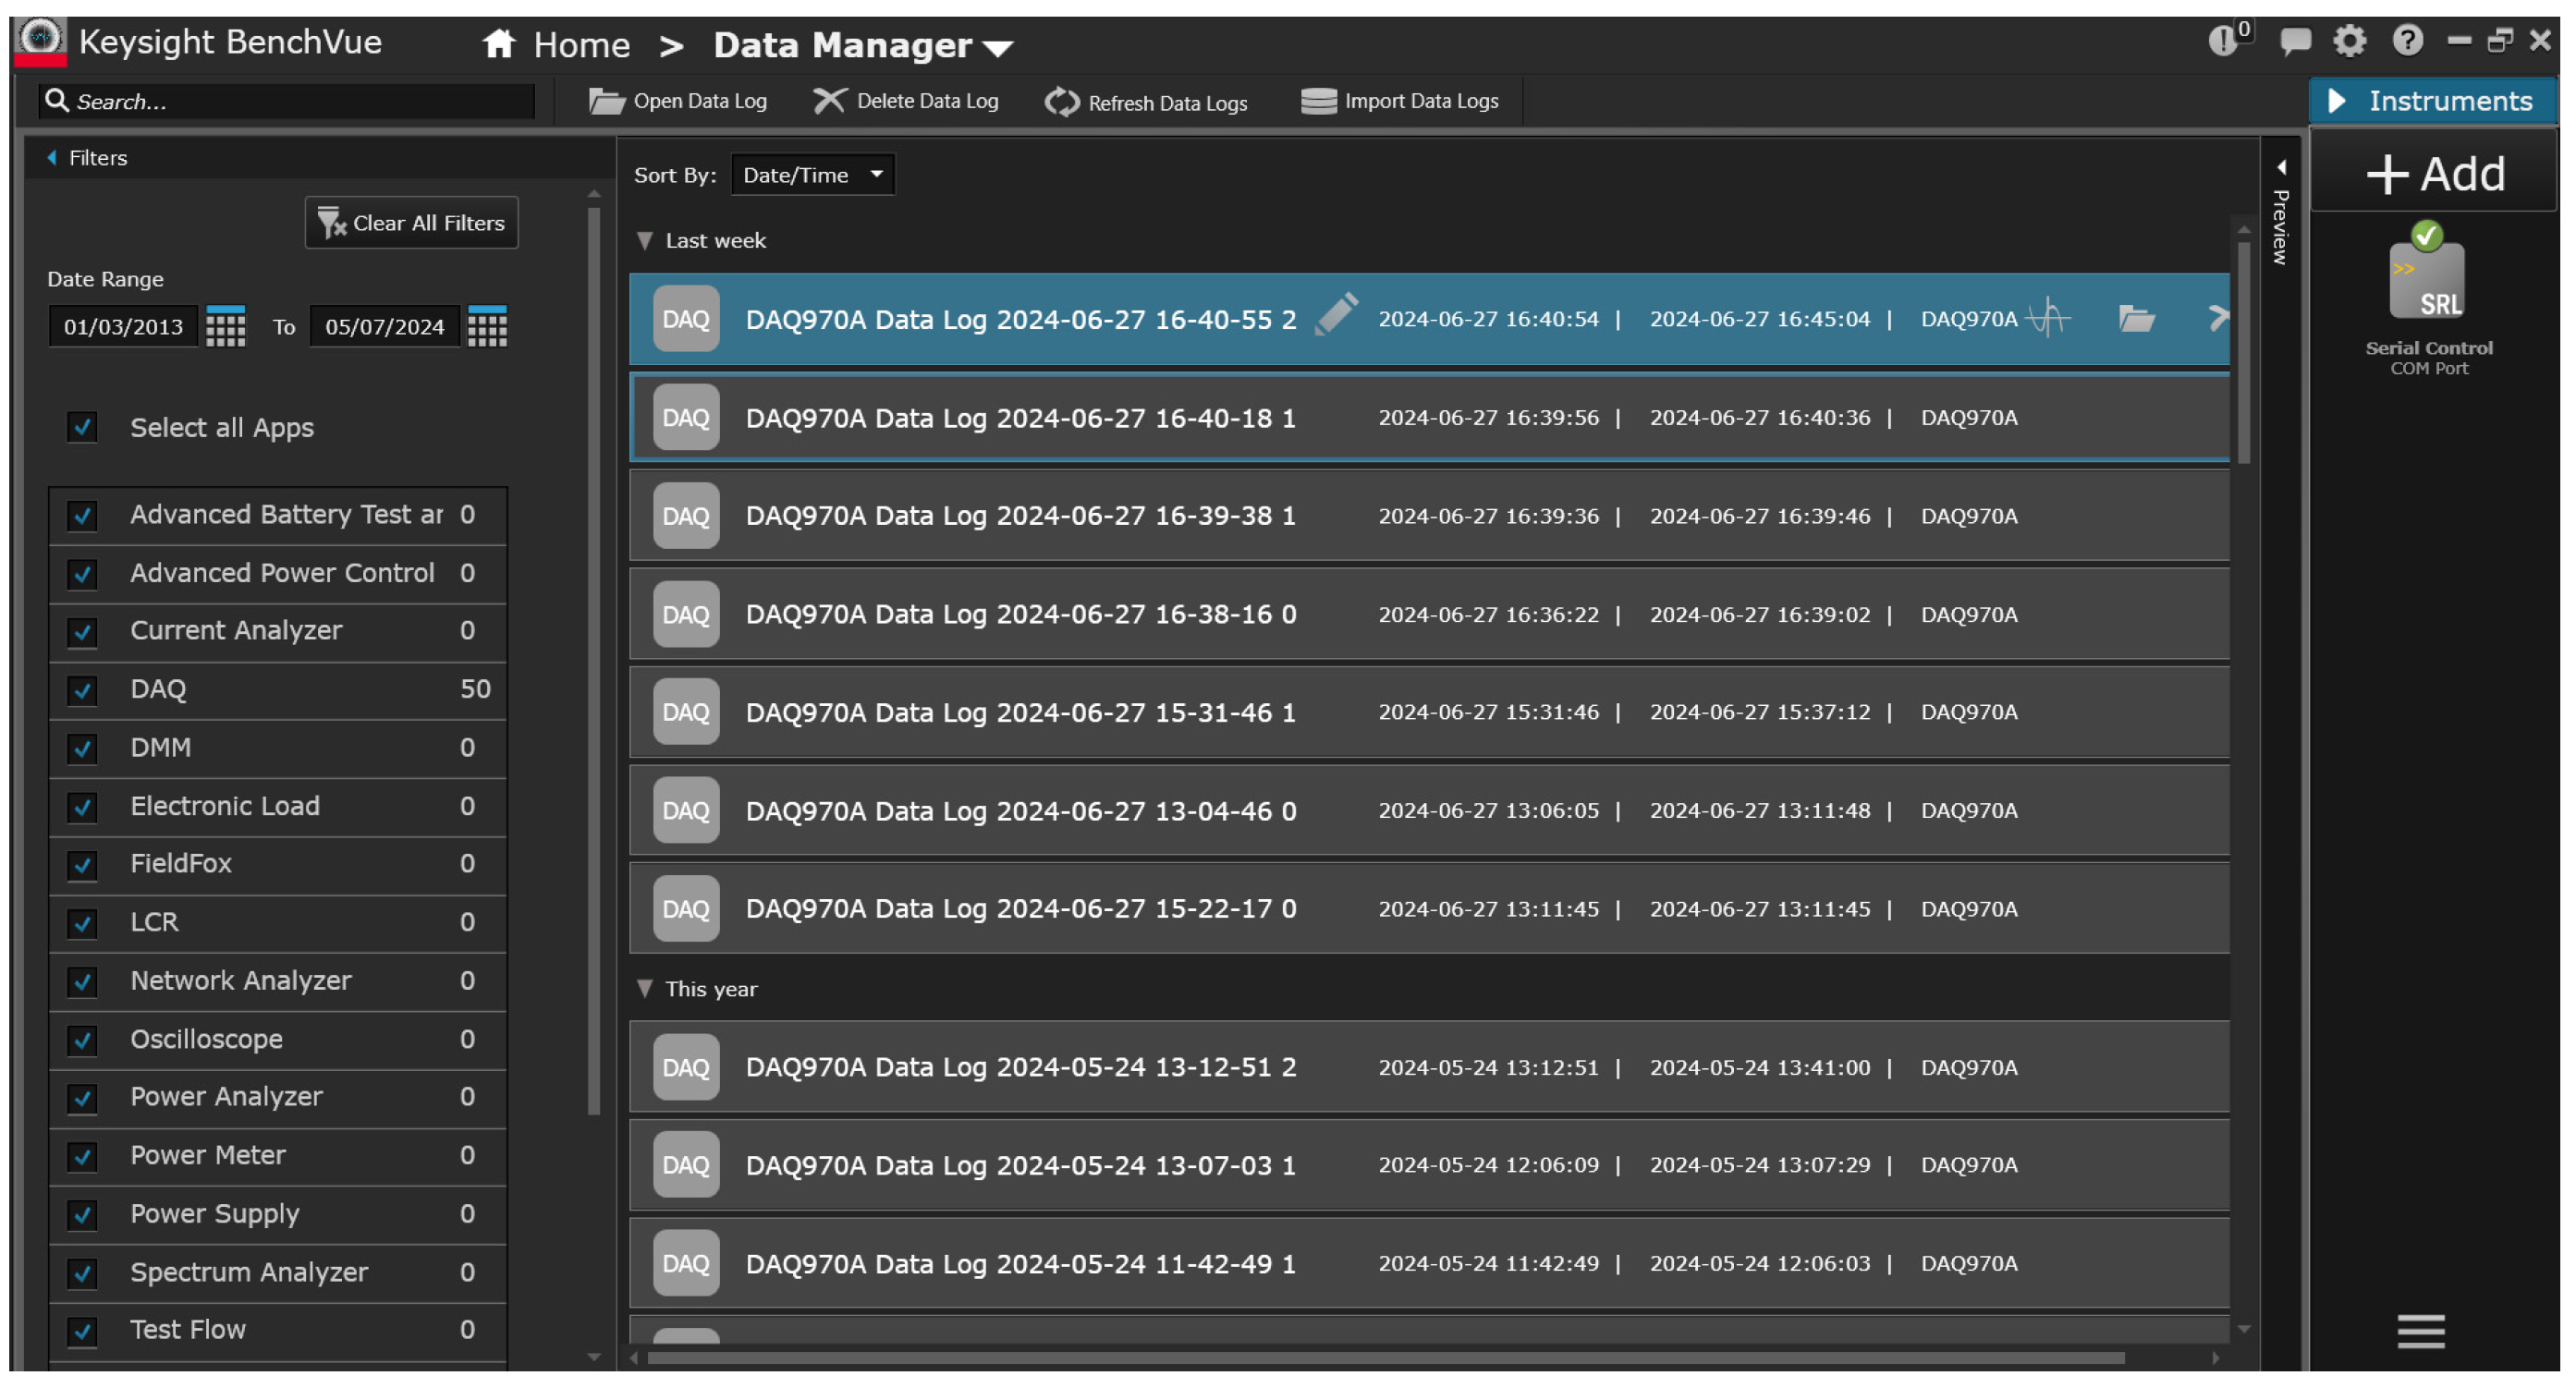
Task: Toggle the Select all Apps checkbox
Action: pyautogui.click(x=82, y=428)
